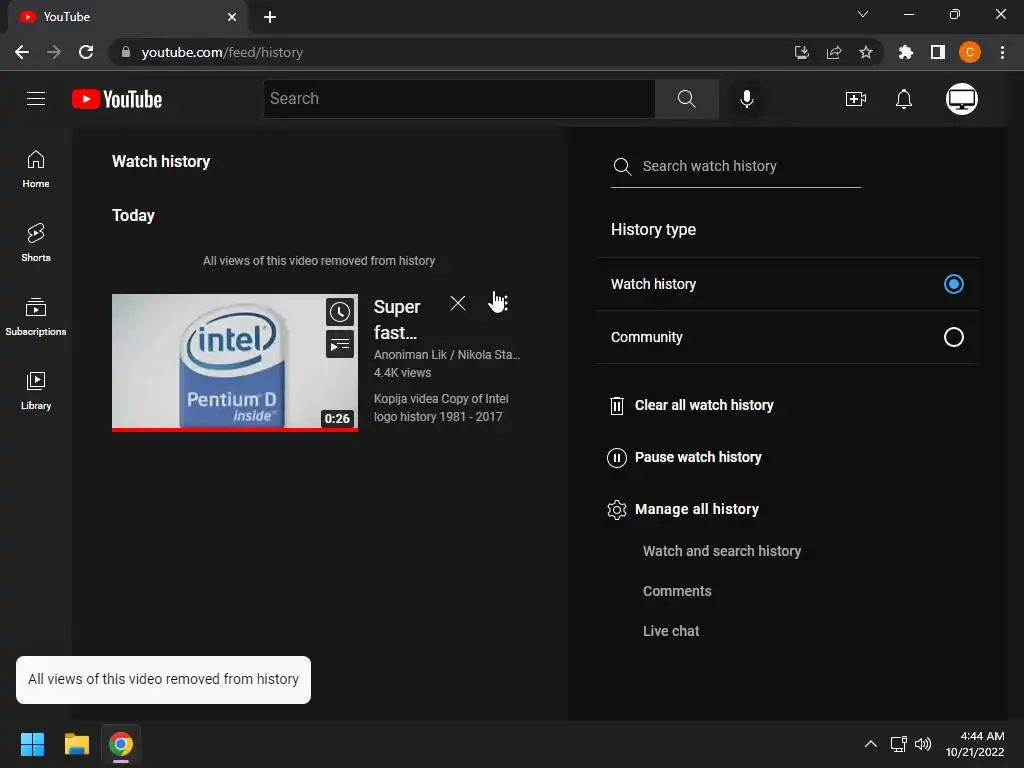This screenshot has width=1024, height=768.
Task: Focus the main YouTube Search box
Action: pos(459,99)
